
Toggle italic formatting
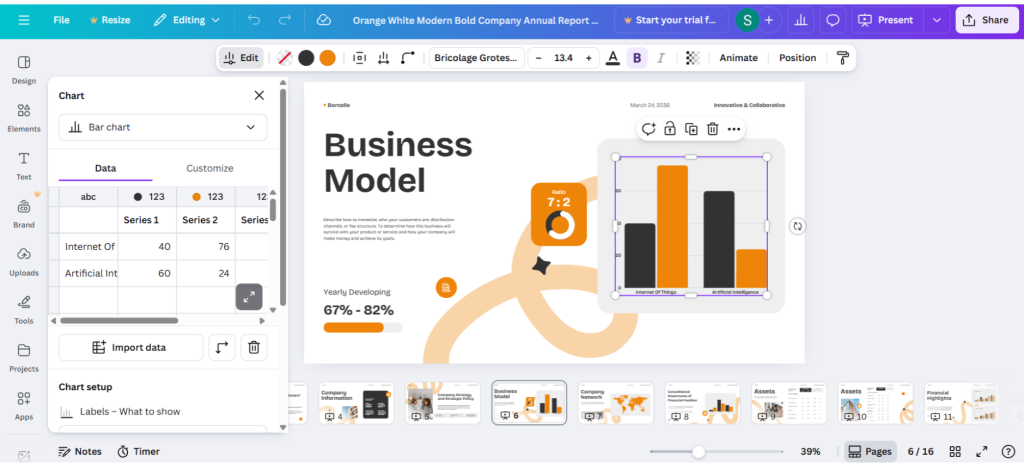tap(660, 58)
